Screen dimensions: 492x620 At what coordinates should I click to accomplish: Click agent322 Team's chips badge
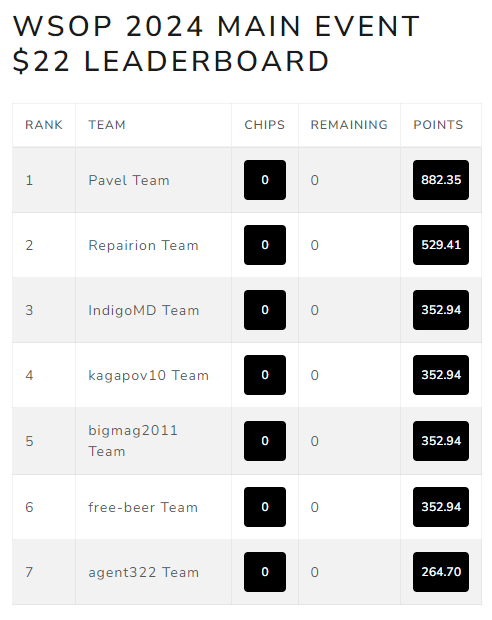click(265, 572)
